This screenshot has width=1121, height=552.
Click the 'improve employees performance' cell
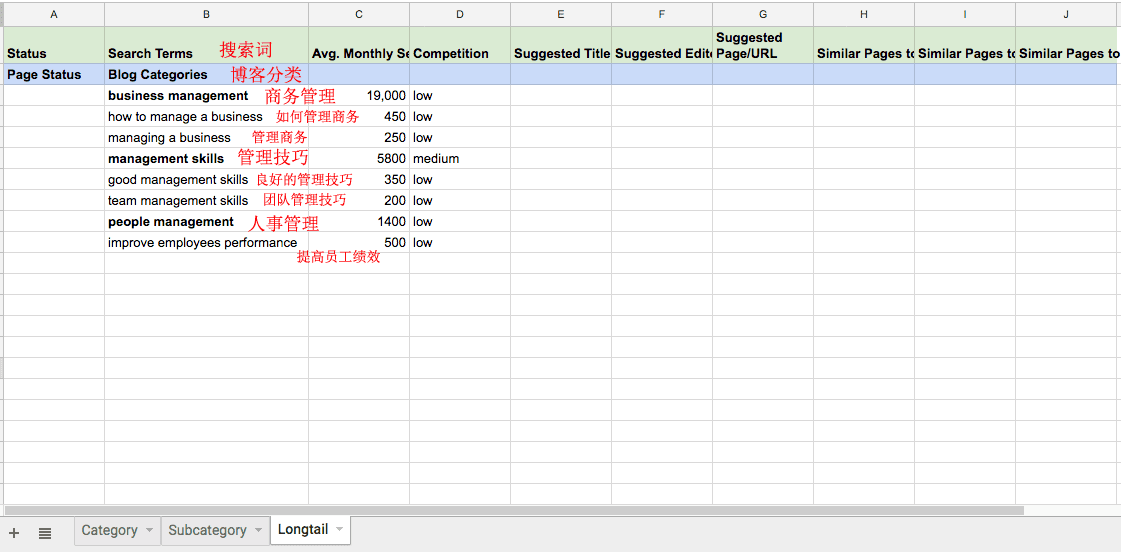click(202, 243)
